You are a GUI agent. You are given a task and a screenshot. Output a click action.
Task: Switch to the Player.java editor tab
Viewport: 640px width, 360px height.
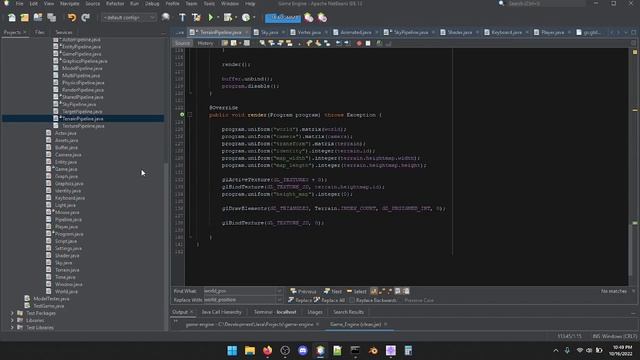(x=553, y=32)
